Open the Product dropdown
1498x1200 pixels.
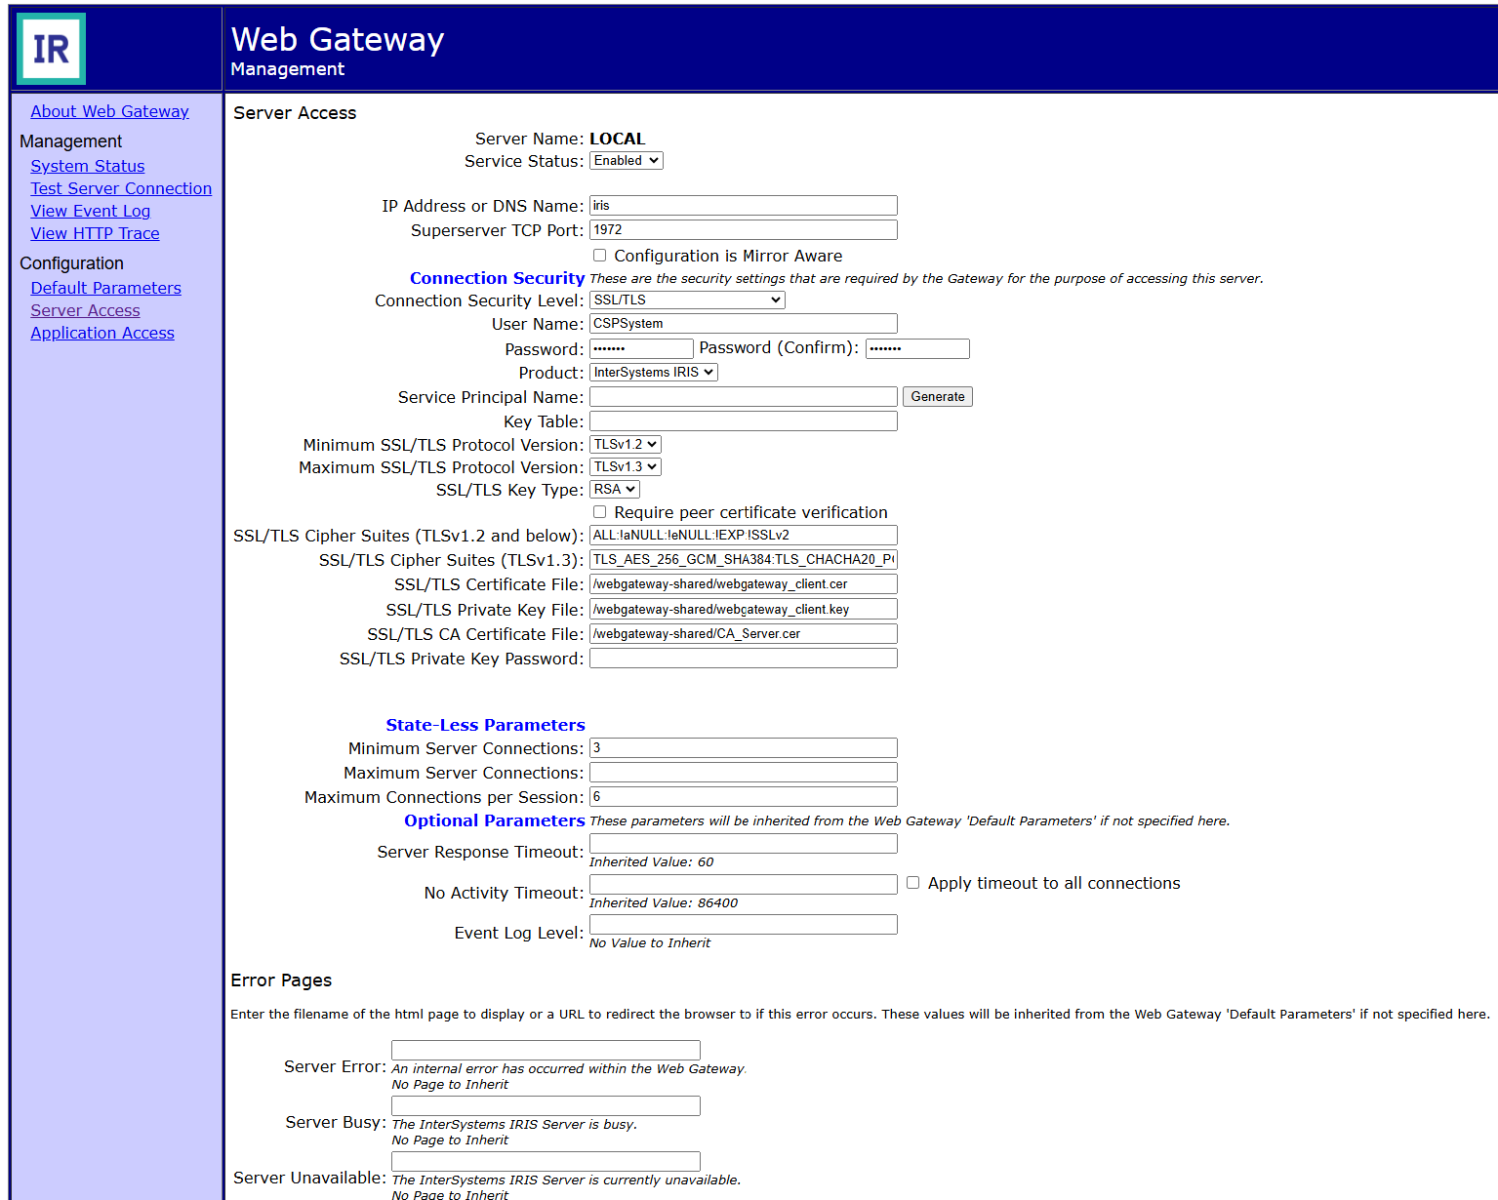click(654, 372)
